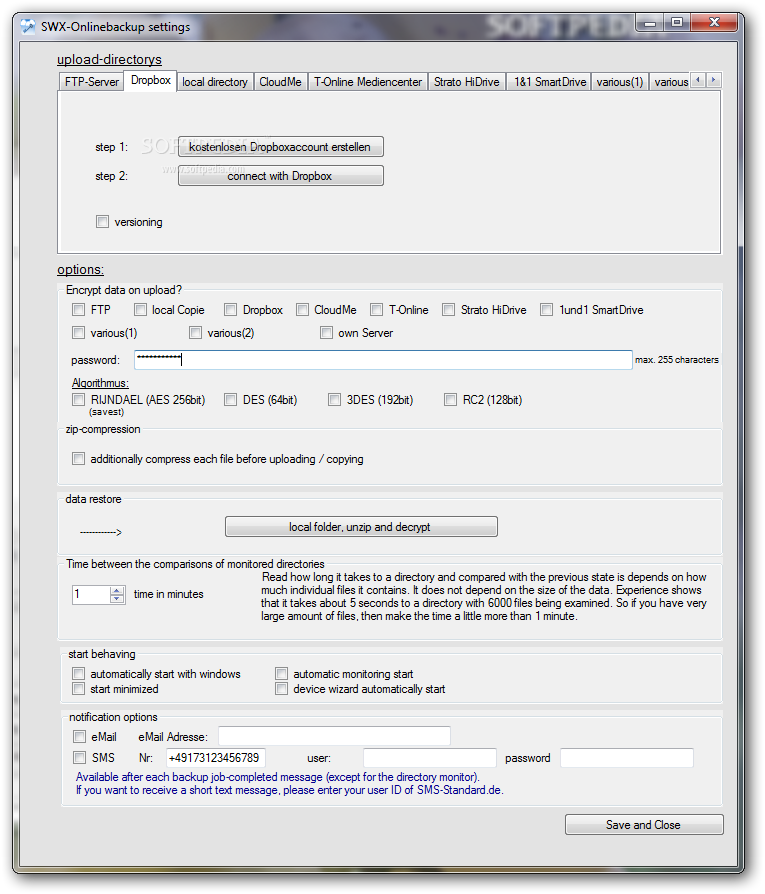This screenshot has height=894, width=765.
Task: Select DES (64bit) algorithm
Action: click(230, 400)
